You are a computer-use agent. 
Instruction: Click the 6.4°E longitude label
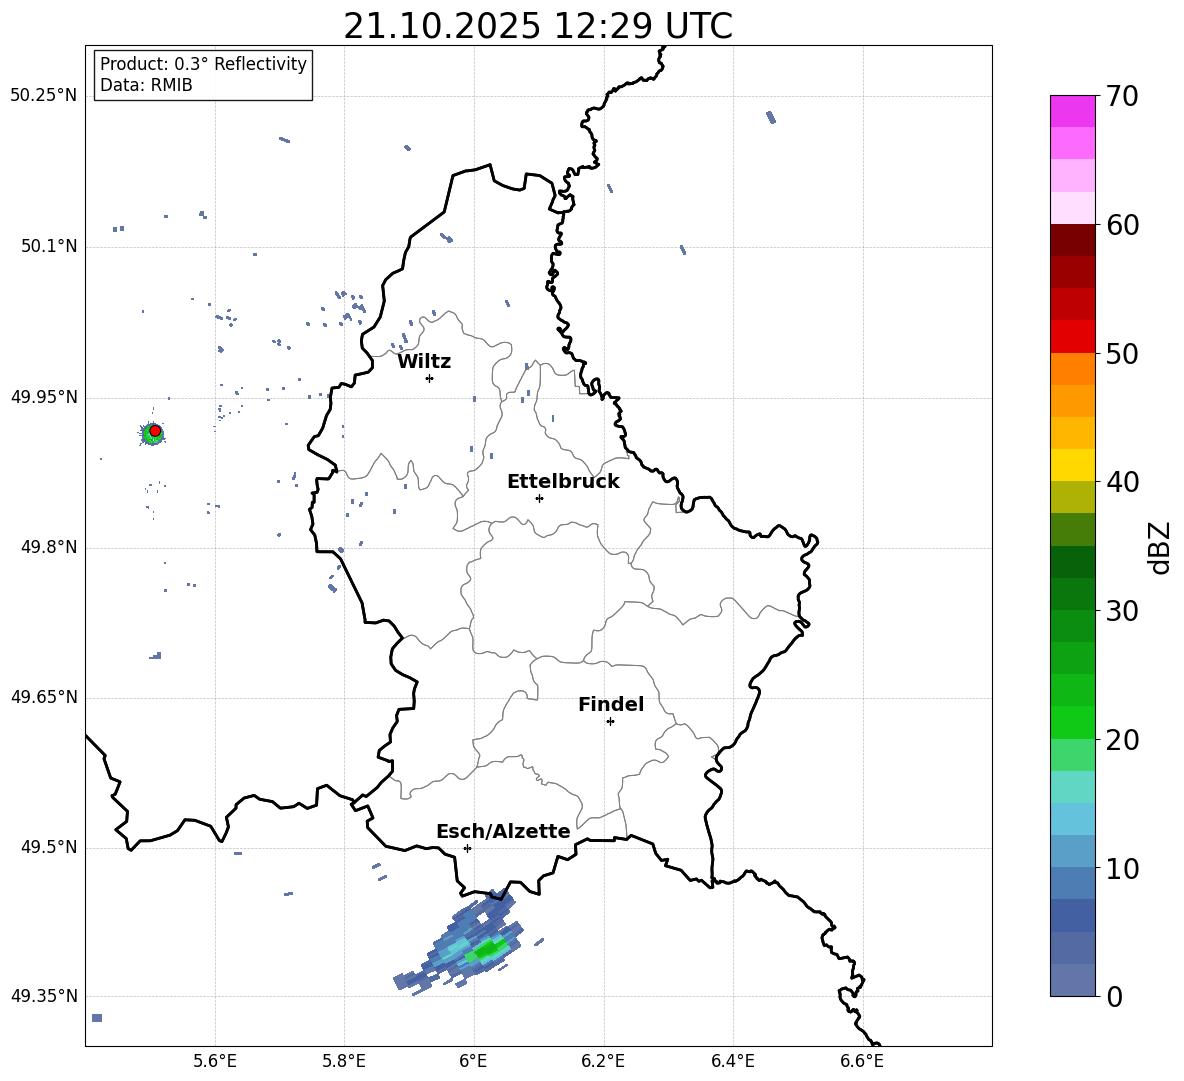[x=732, y=1061]
